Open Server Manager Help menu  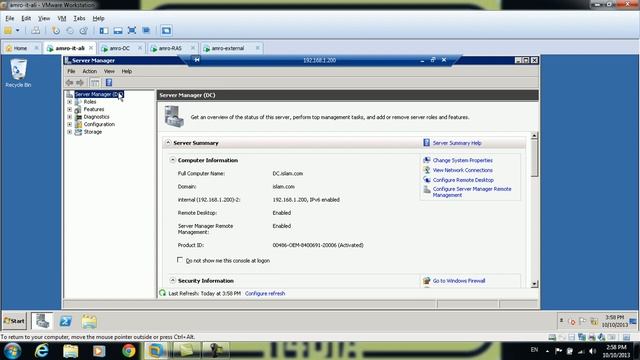[127, 71]
